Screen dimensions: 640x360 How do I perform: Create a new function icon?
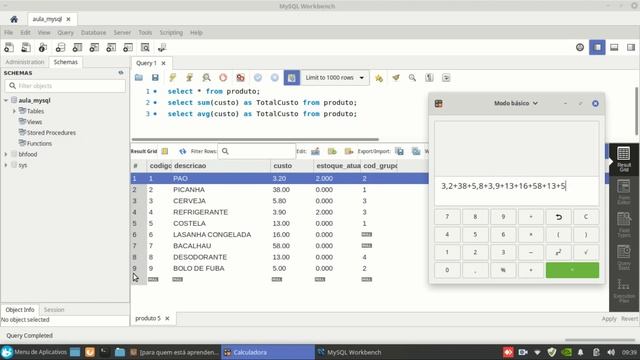tap(128, 48)
